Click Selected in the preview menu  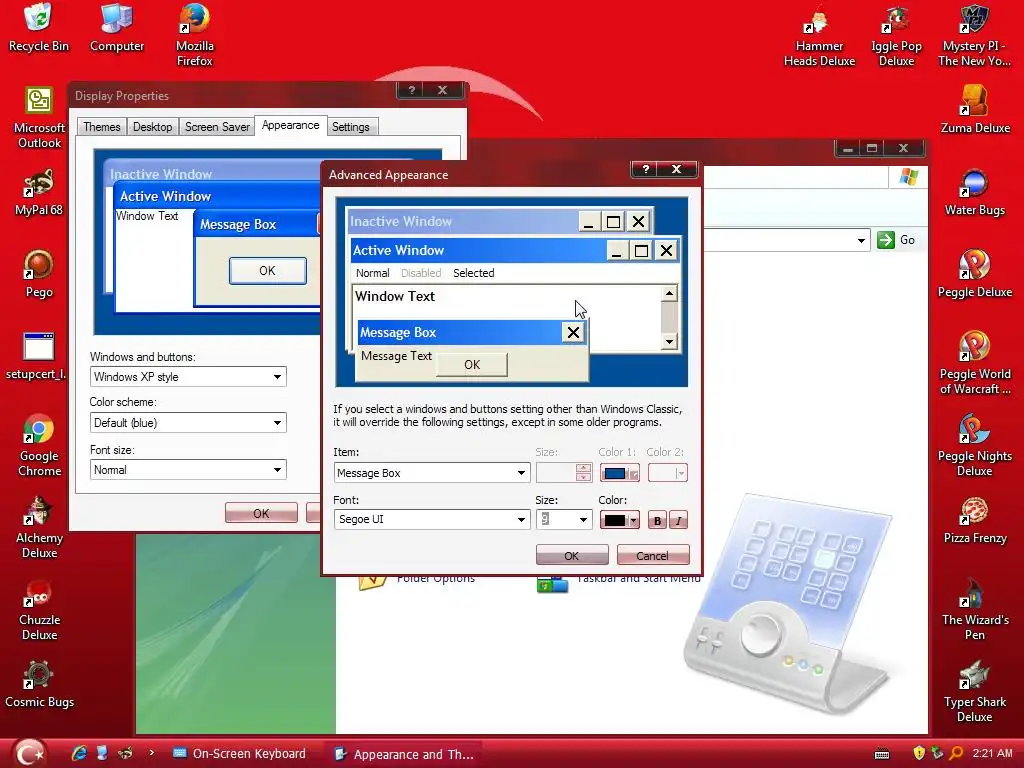[473, 273]
